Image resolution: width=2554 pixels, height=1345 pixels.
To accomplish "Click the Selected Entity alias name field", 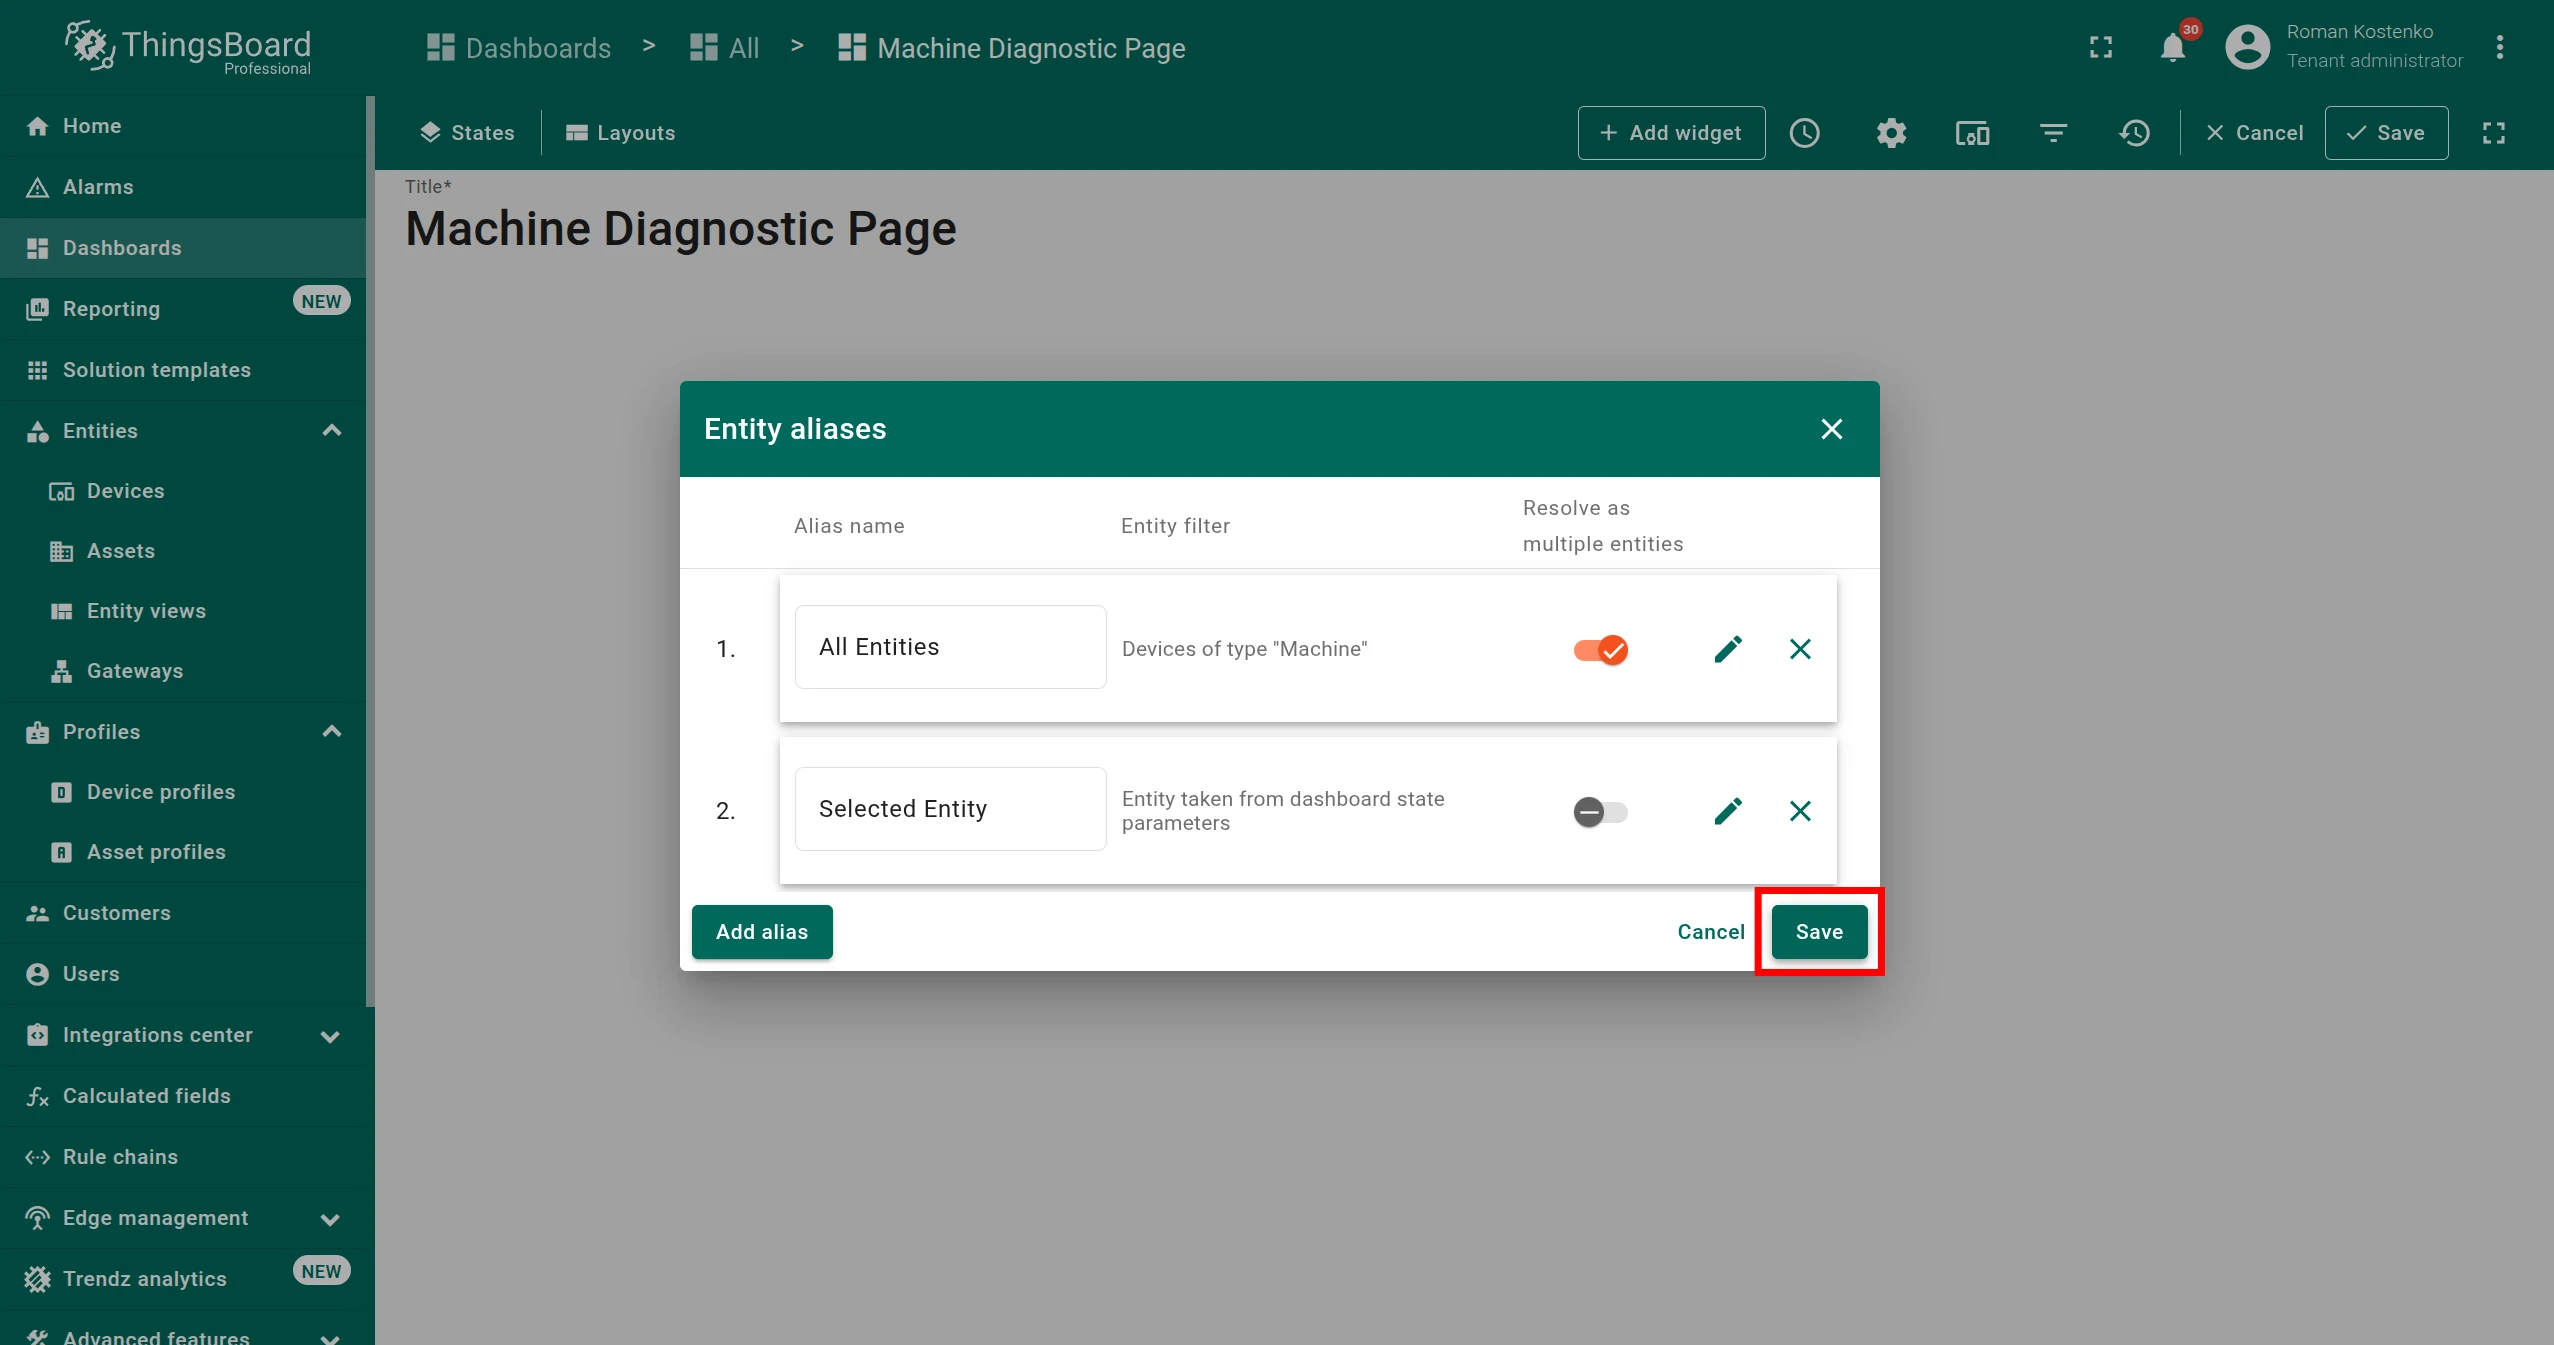I will [950, 809].
